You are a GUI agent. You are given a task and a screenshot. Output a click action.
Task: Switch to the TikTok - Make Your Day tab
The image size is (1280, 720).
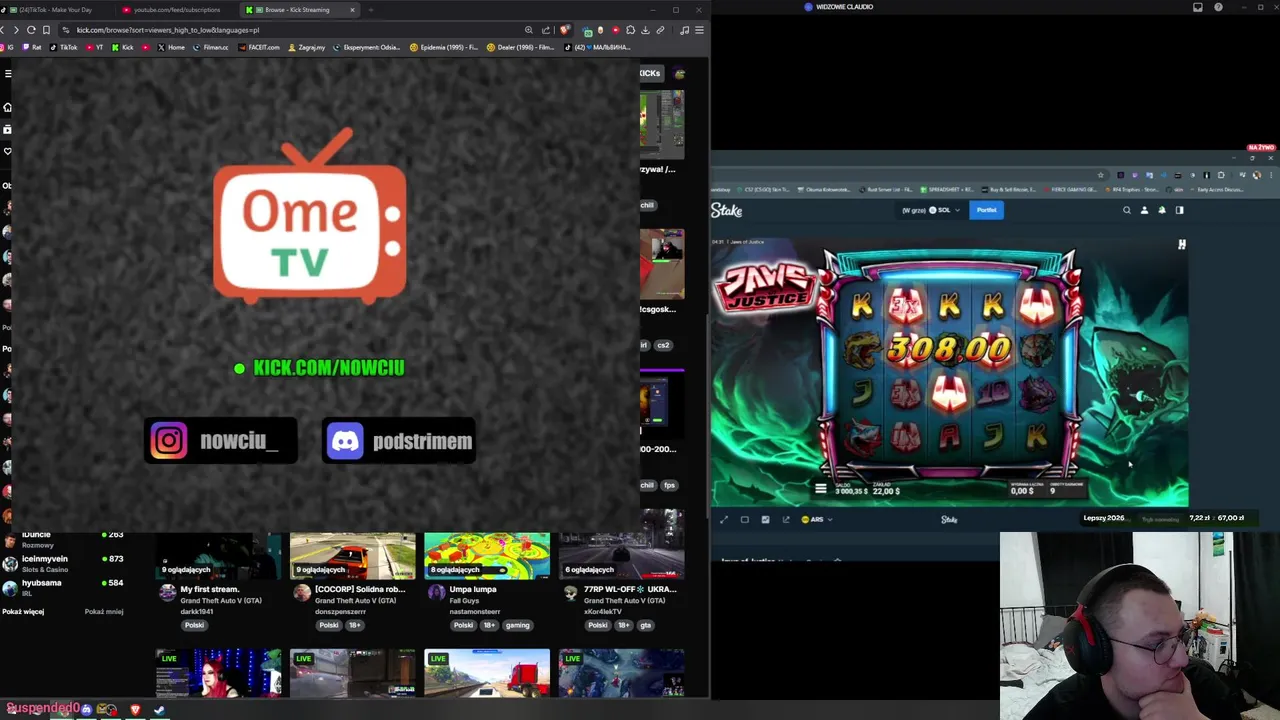55,10
